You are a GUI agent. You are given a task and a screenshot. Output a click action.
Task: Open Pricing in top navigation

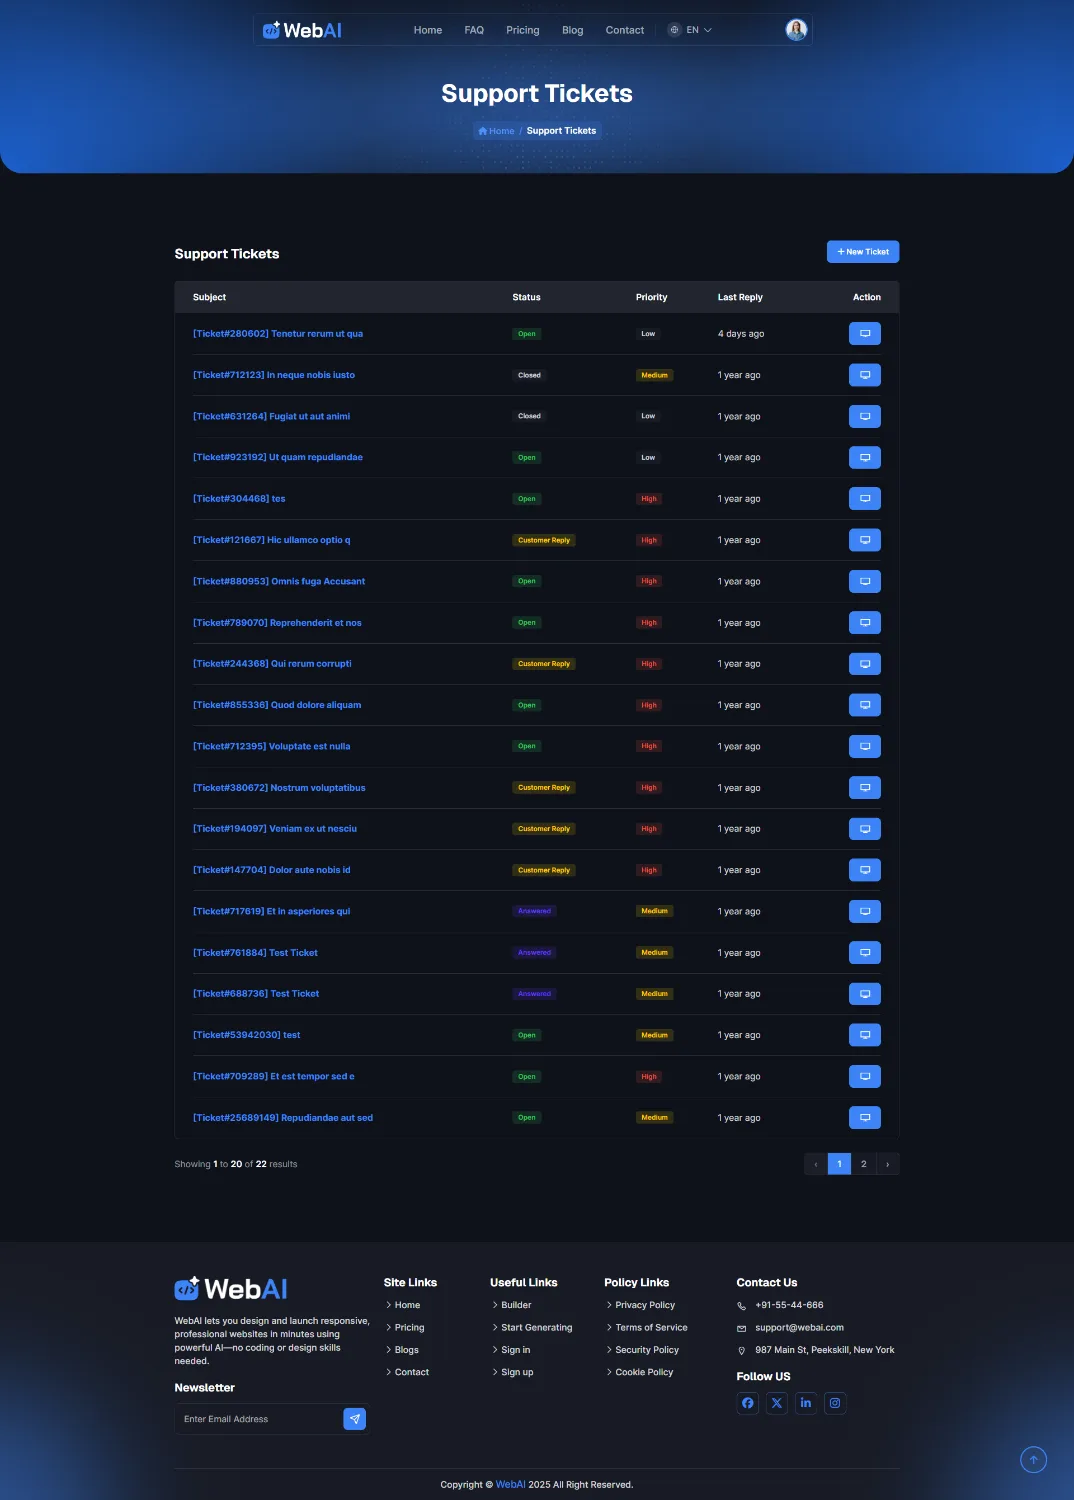coord(523,30)
